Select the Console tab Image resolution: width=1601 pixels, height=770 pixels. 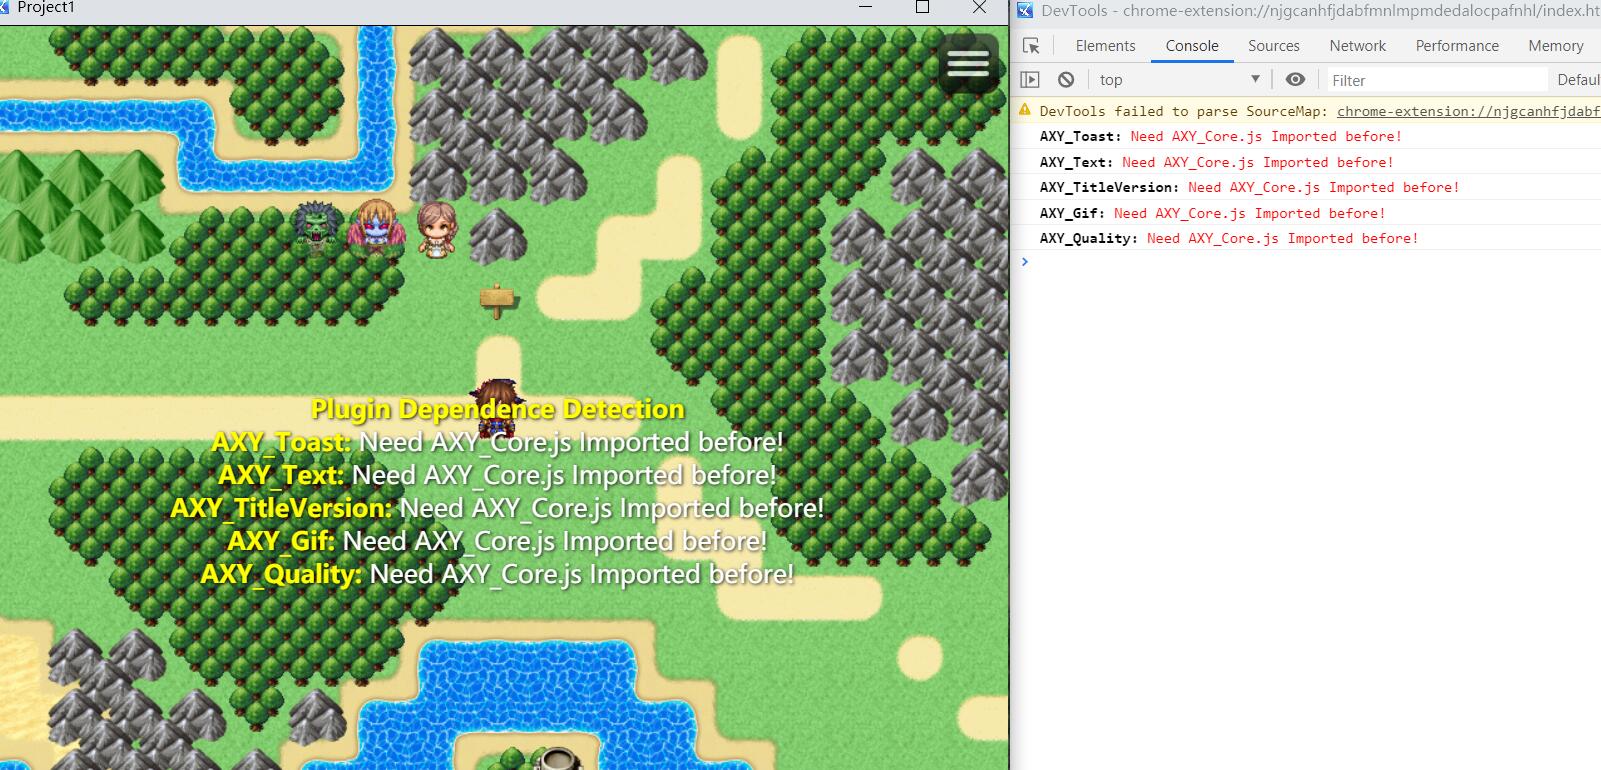[x=1192, y=46]
